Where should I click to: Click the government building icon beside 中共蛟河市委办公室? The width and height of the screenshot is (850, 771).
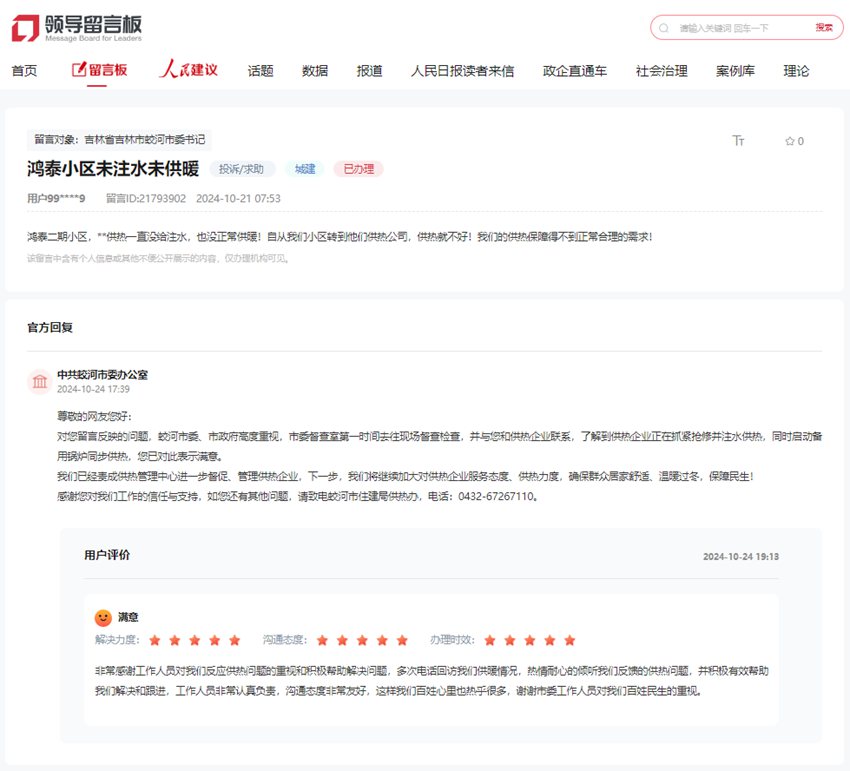coord(40,381)
